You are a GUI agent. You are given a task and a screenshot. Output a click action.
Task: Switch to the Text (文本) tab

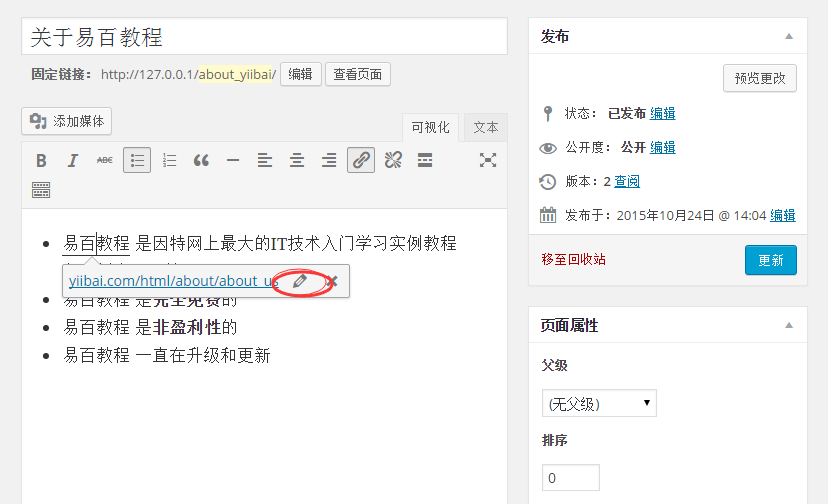tap(486, 127)
